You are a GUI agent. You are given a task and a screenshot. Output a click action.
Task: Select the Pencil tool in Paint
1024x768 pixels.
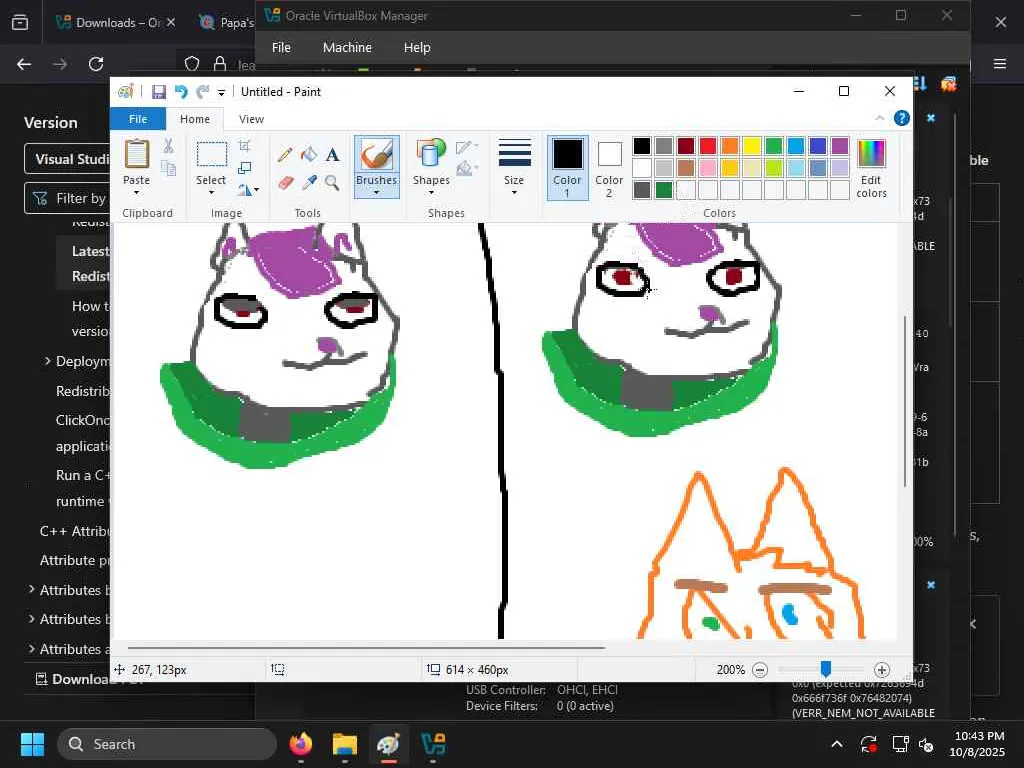coord(285,155)
